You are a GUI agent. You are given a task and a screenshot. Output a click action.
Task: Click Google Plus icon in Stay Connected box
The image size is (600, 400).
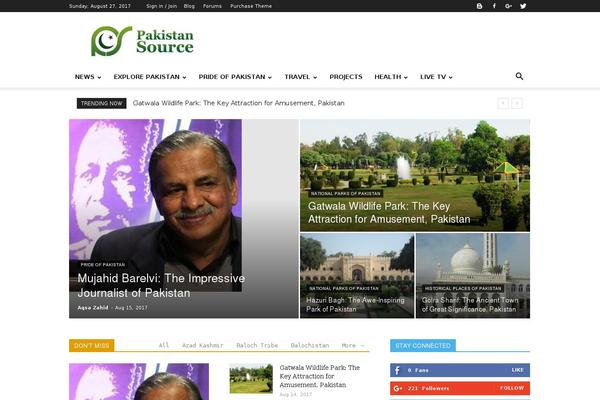click(398, 388)
